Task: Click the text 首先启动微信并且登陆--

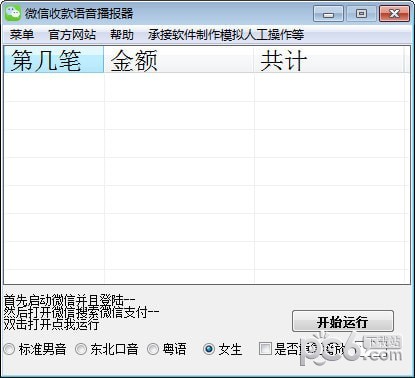Action: pyautogui.click(x=69, y=301)
